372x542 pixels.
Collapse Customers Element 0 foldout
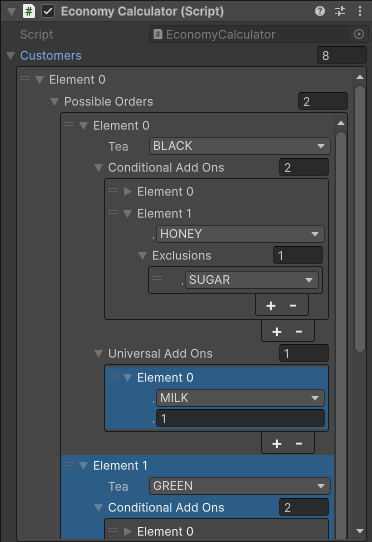[x=39, y=80]
